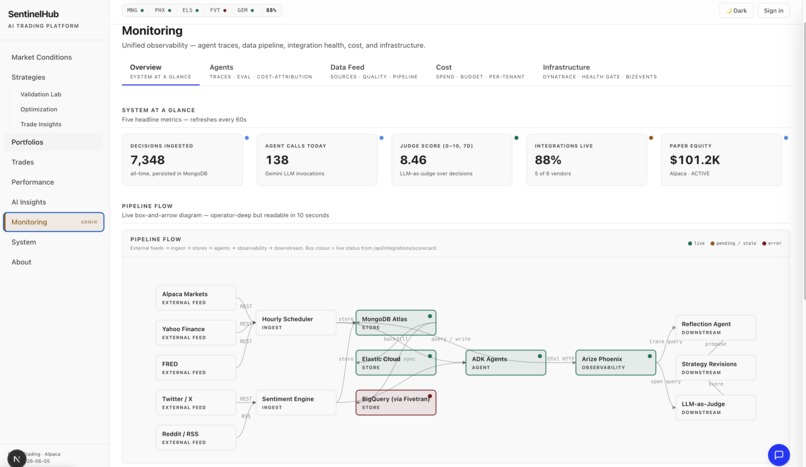The image size is (806, 467).
Task: Click amber dot beside Integrations Live card
Action: pos(651,138)
